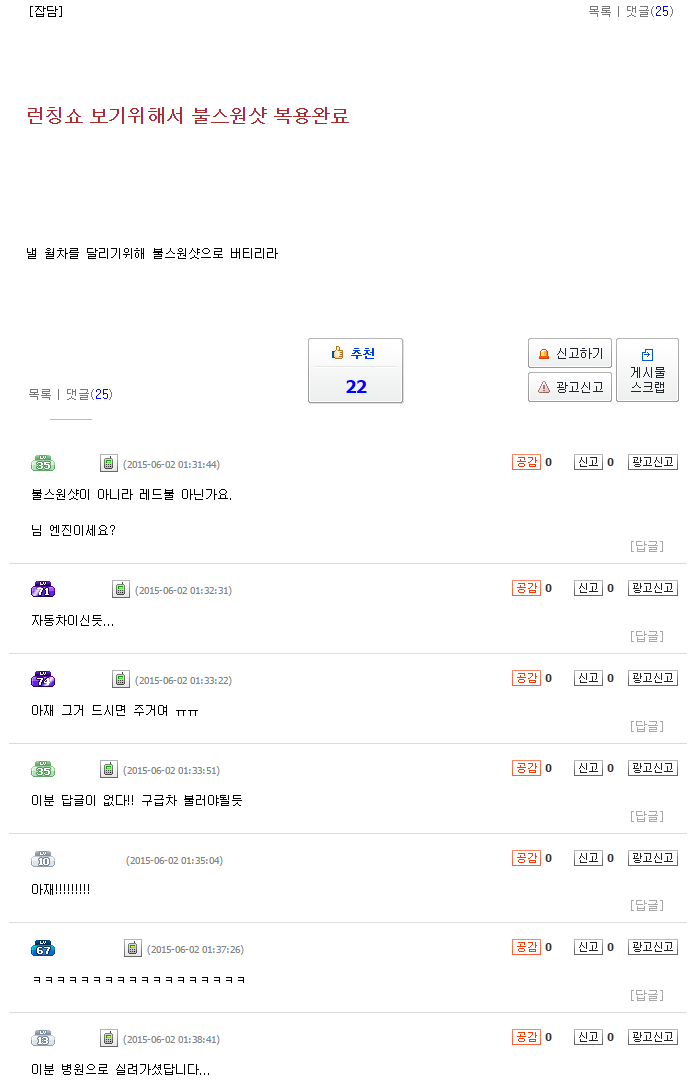Report the 아재 그거 드시면 comment with 신고
Screen dimensions: 690x1080
(588, 678)
